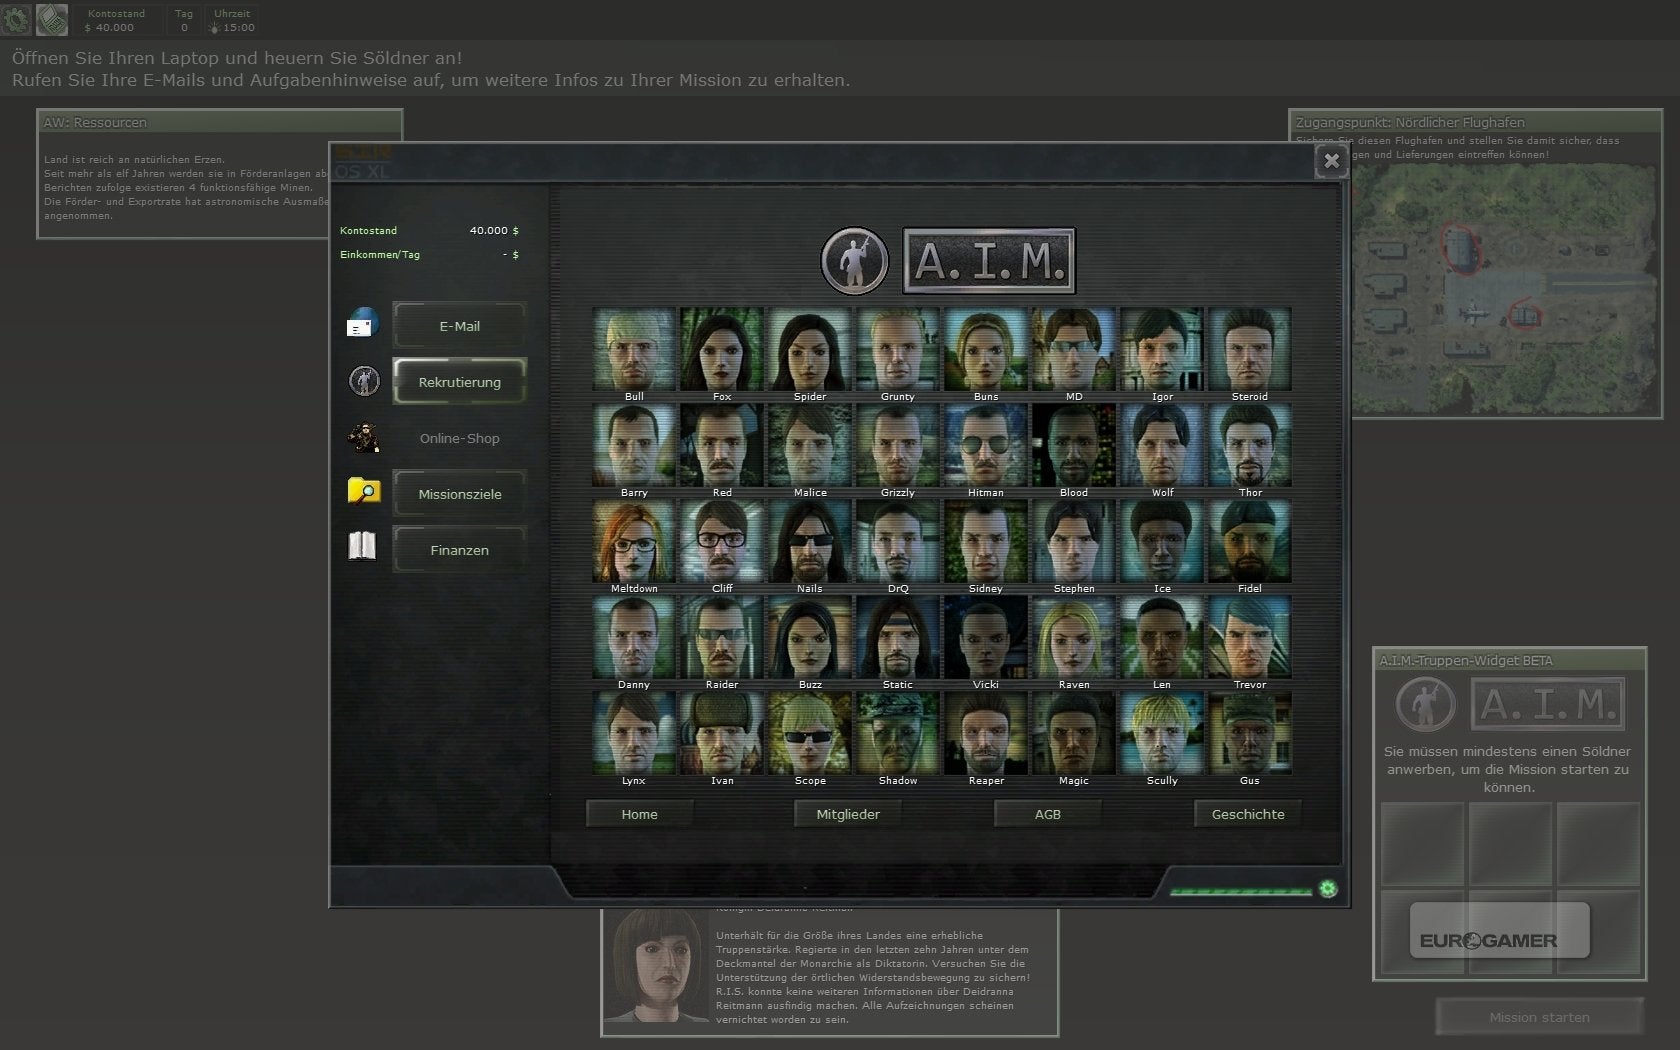
Task: Choose mercenary Reaper
Action: (x=986, y=733)
